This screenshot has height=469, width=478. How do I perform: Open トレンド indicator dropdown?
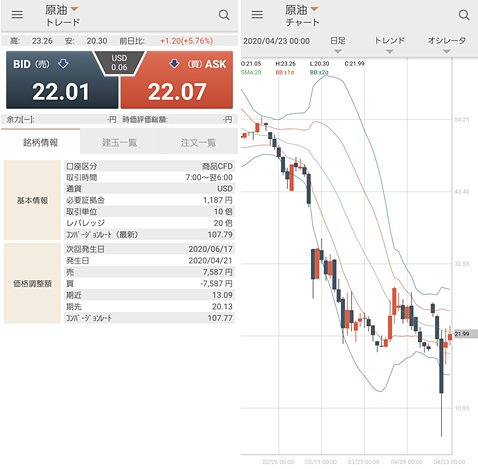click(x=389, y=45)
